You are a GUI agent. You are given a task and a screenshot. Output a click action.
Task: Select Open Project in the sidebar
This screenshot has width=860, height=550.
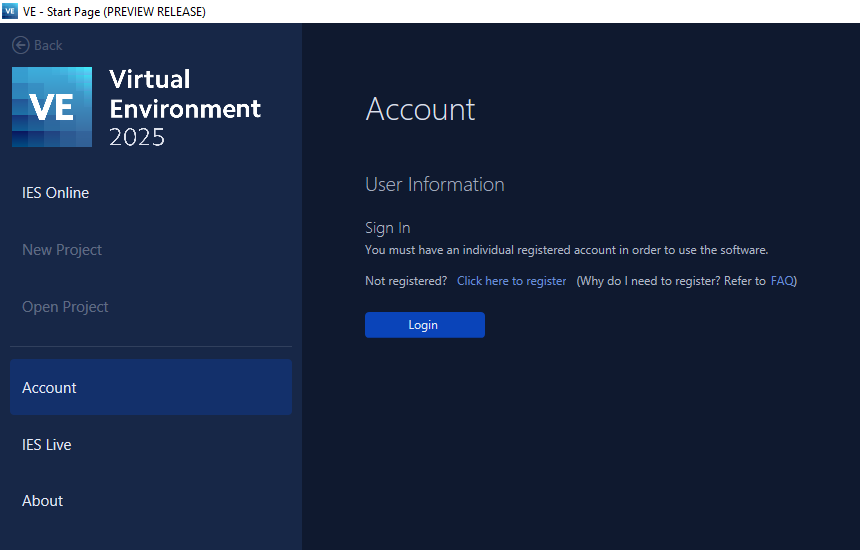[65, 307]
